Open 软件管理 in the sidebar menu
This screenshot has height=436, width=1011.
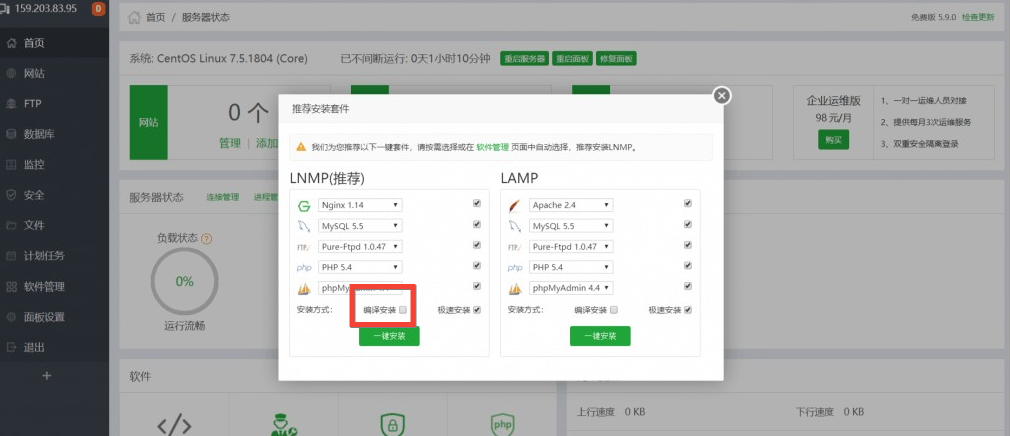click(x=44, y=286)
